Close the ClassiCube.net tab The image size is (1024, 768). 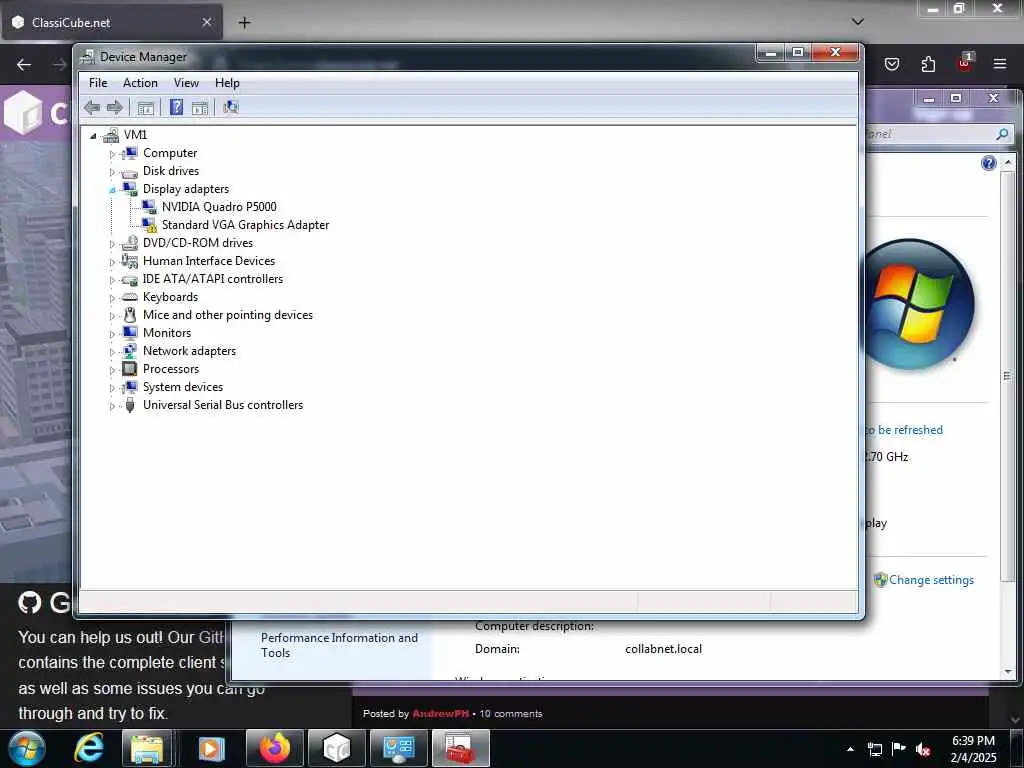coord(207,22)
